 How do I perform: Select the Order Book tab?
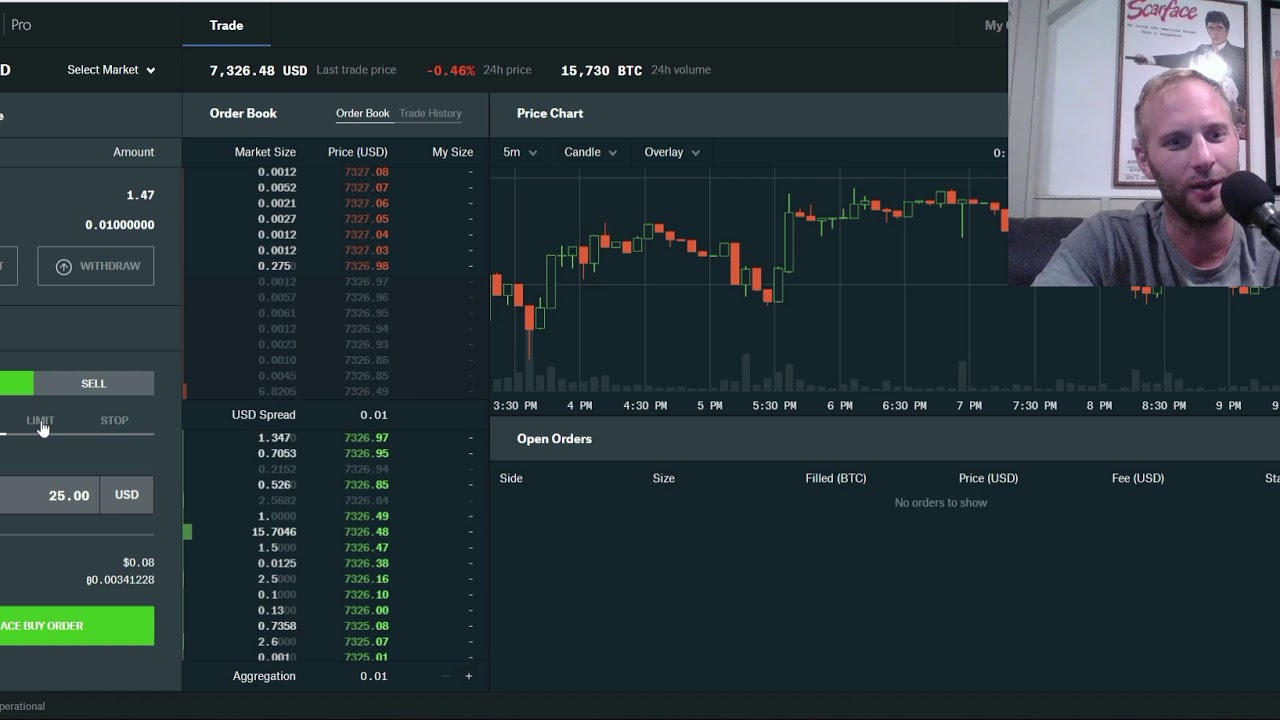click(x=362, y=113)
